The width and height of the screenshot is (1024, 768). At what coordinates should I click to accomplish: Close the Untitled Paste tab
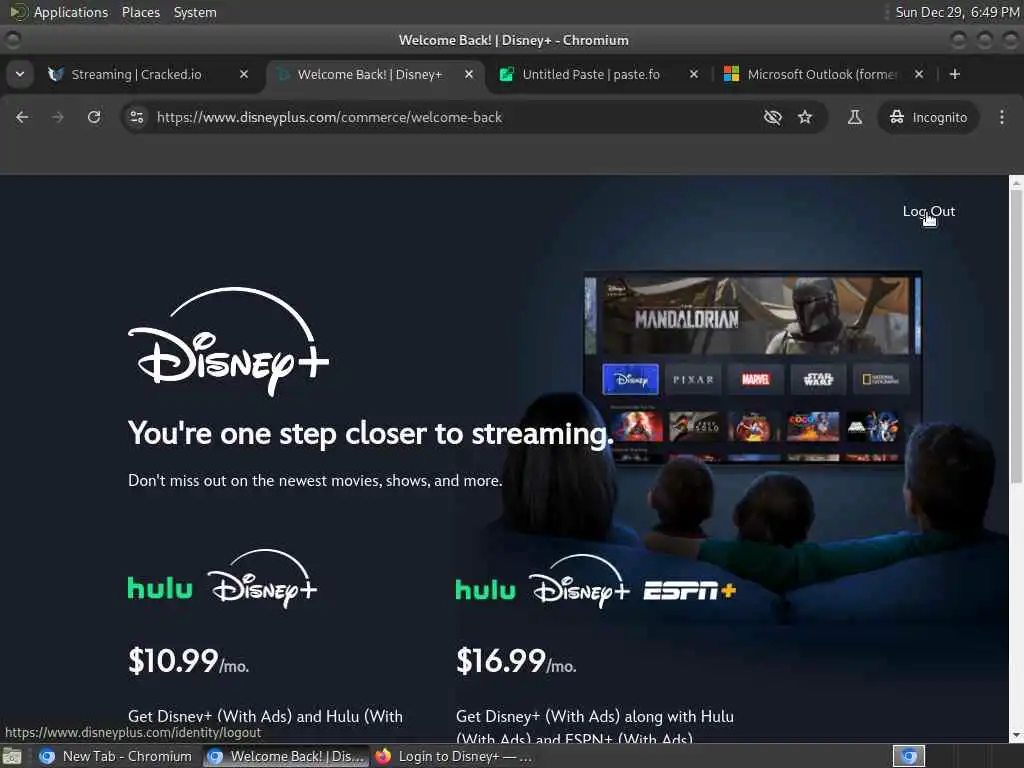tap(694, 74)
